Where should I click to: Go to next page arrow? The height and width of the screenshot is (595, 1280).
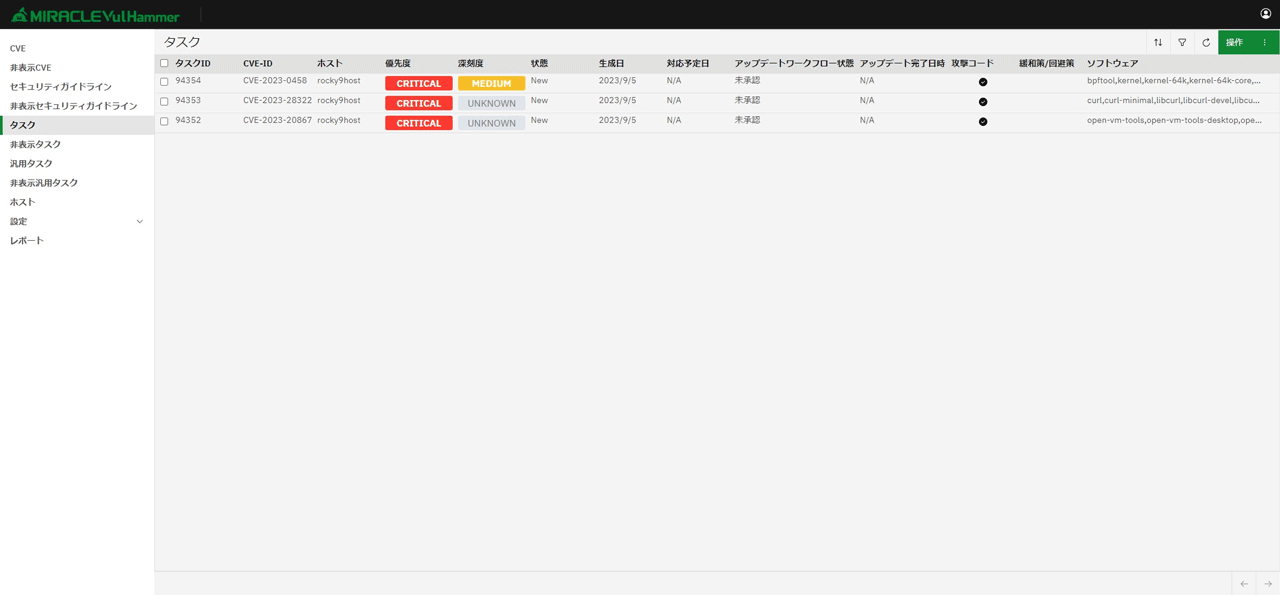point(1267,584)
